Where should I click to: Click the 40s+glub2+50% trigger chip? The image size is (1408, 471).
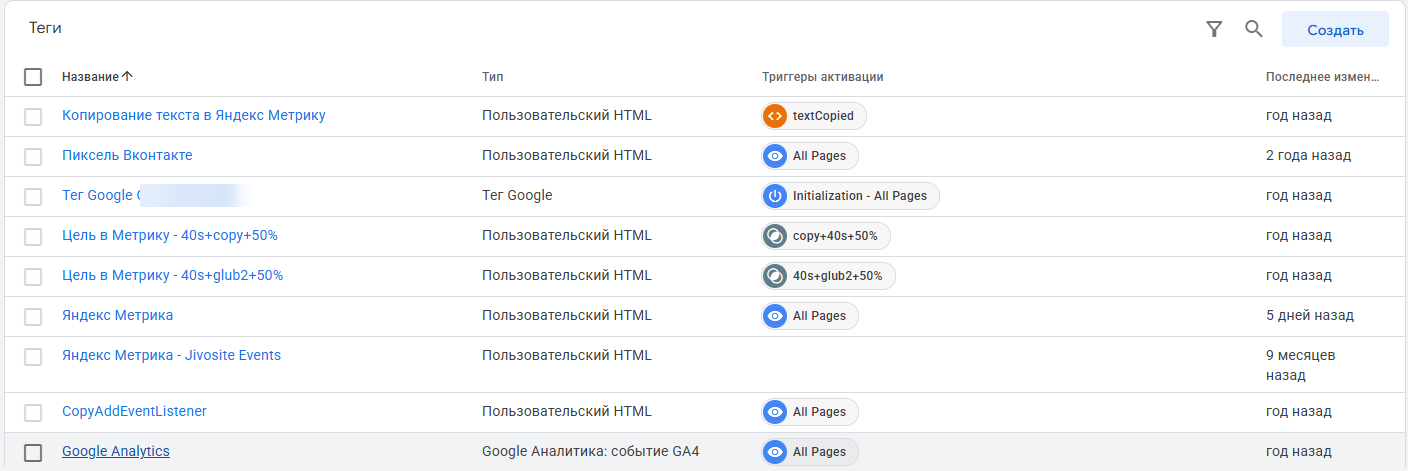click(828, 276)
